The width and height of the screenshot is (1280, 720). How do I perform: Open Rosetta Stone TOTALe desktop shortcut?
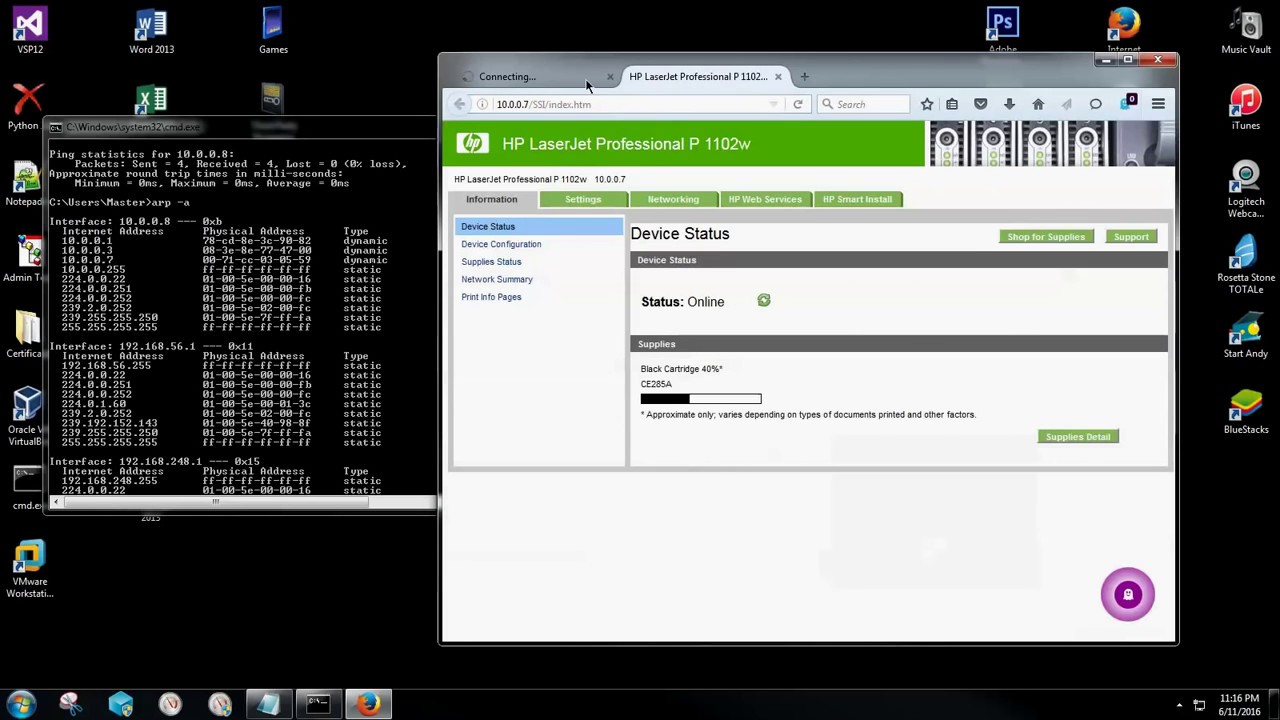1246,265
